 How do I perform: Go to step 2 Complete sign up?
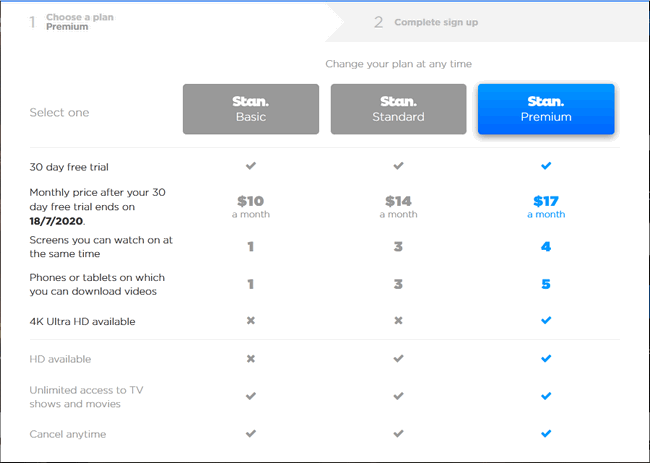(436, 22)
